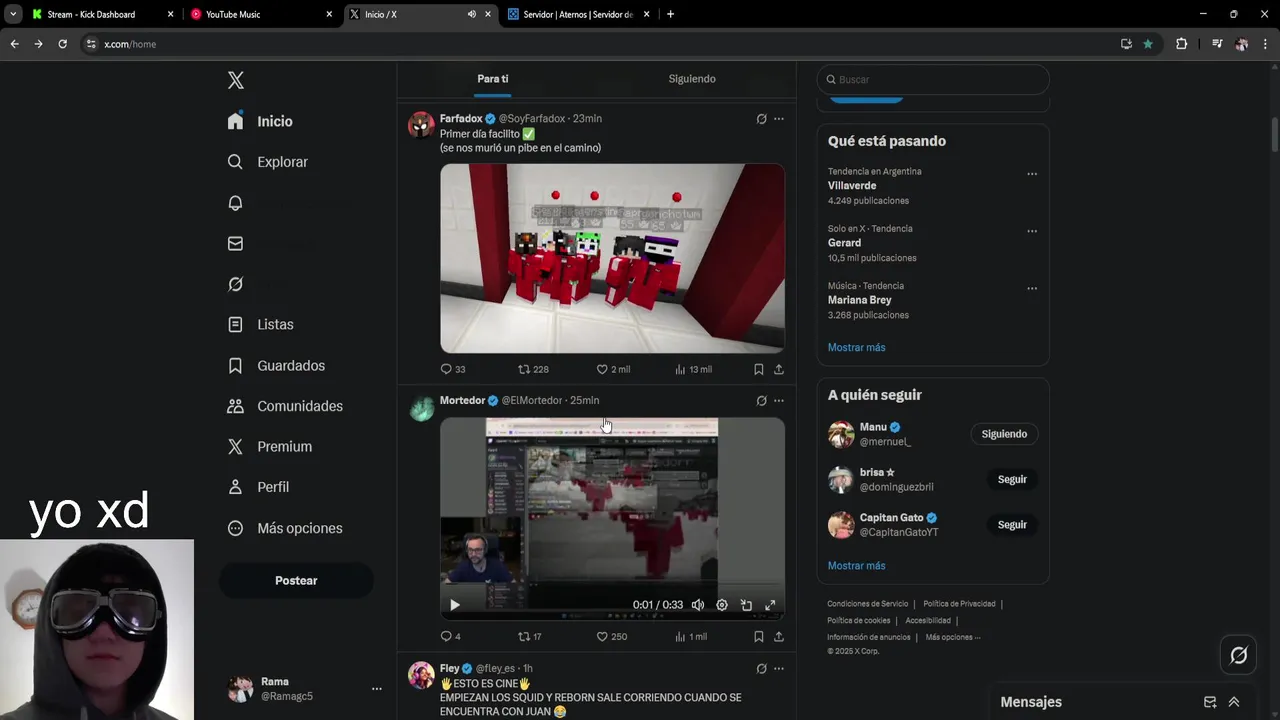The width and height of the screenshot is (1280, 720).
Task: Click Mostrar más under A quién seguir
Action: (856, 566)
